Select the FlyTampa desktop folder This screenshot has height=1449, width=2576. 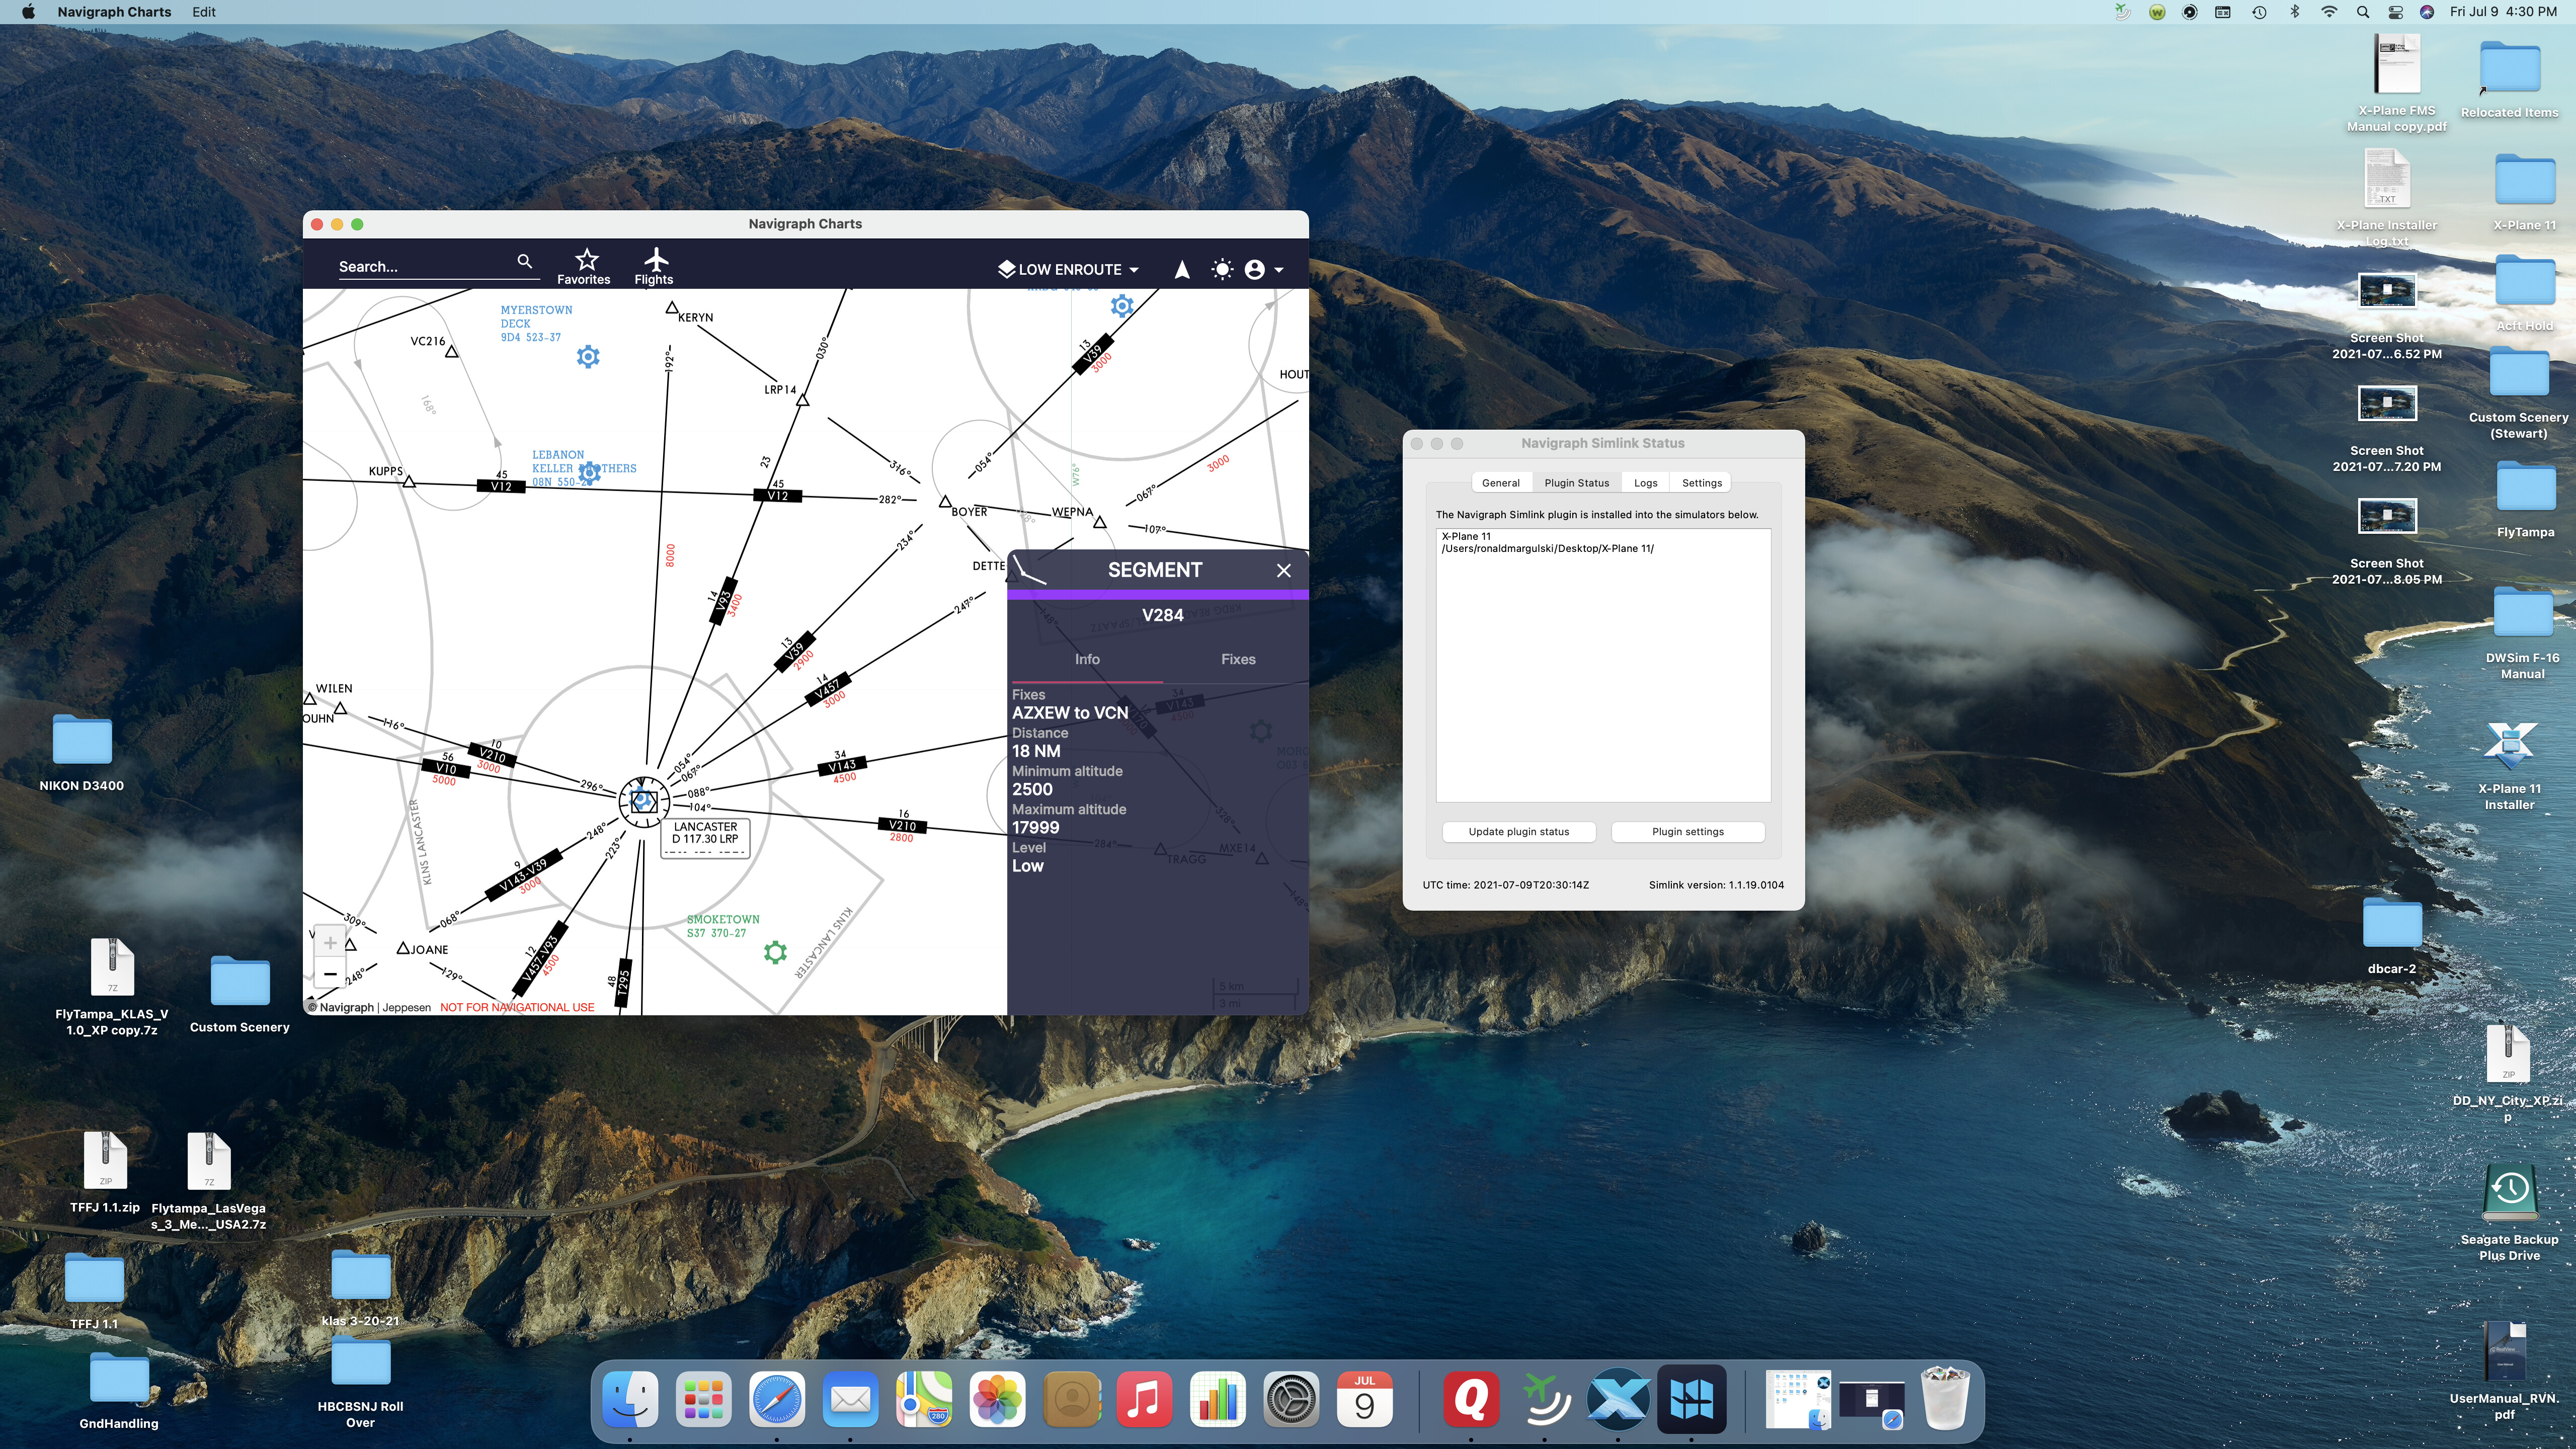[x=2525, y=500]
